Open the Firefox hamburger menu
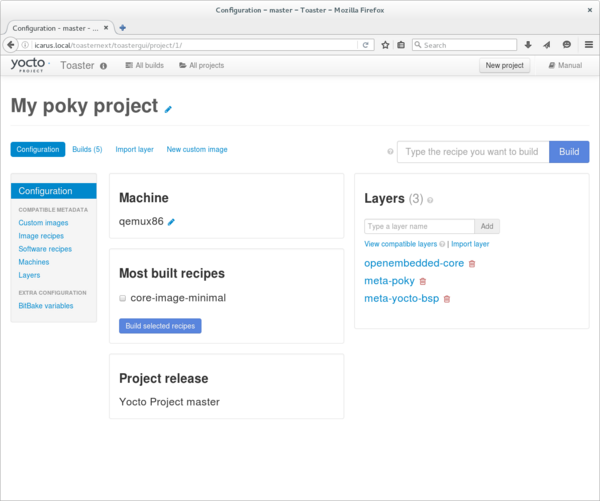 click(589, 45)
